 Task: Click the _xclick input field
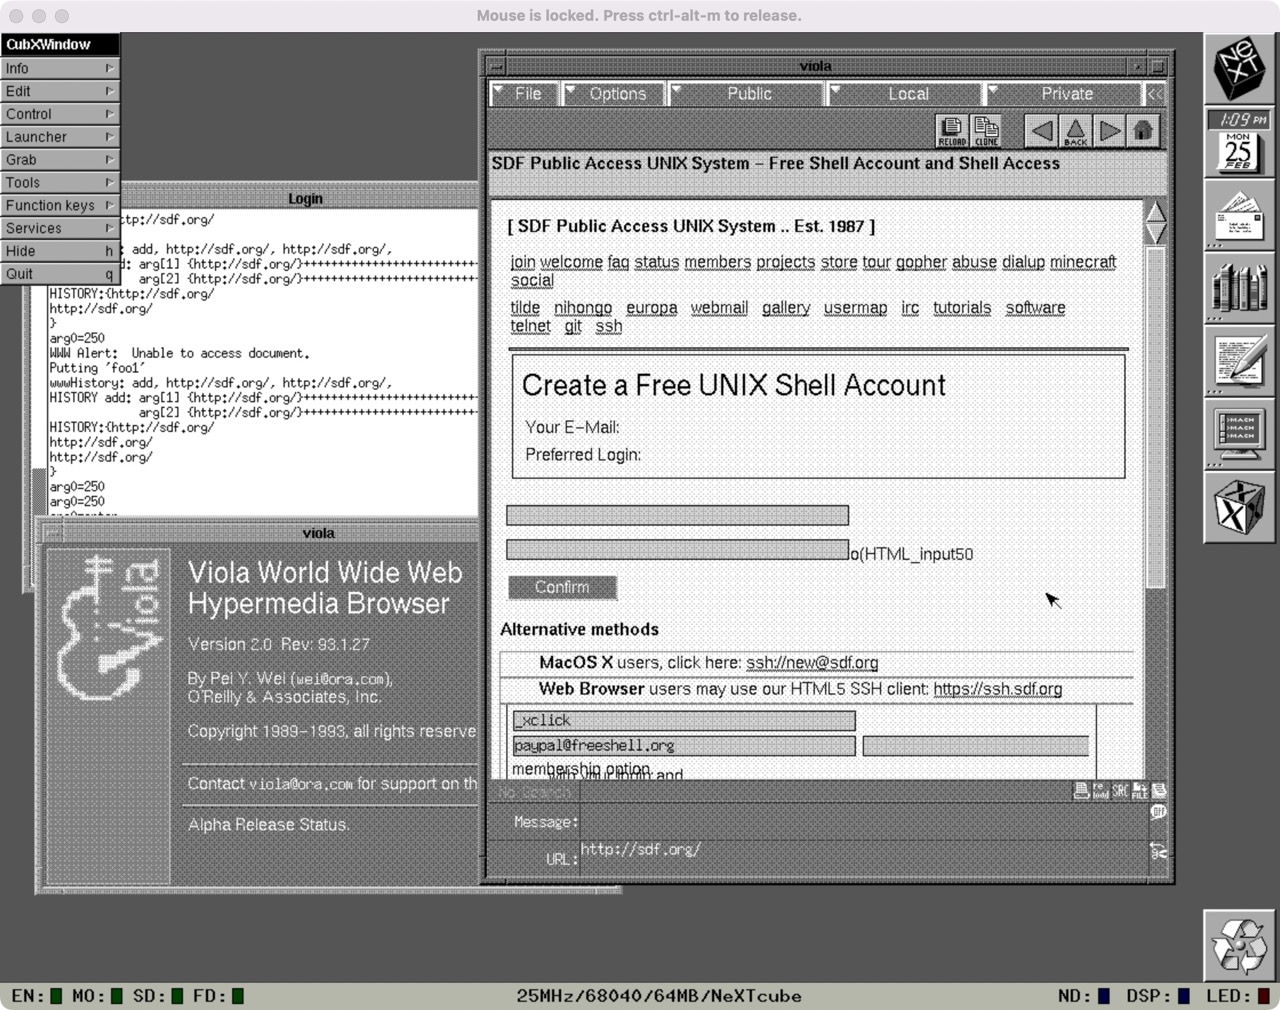[684, 721]
